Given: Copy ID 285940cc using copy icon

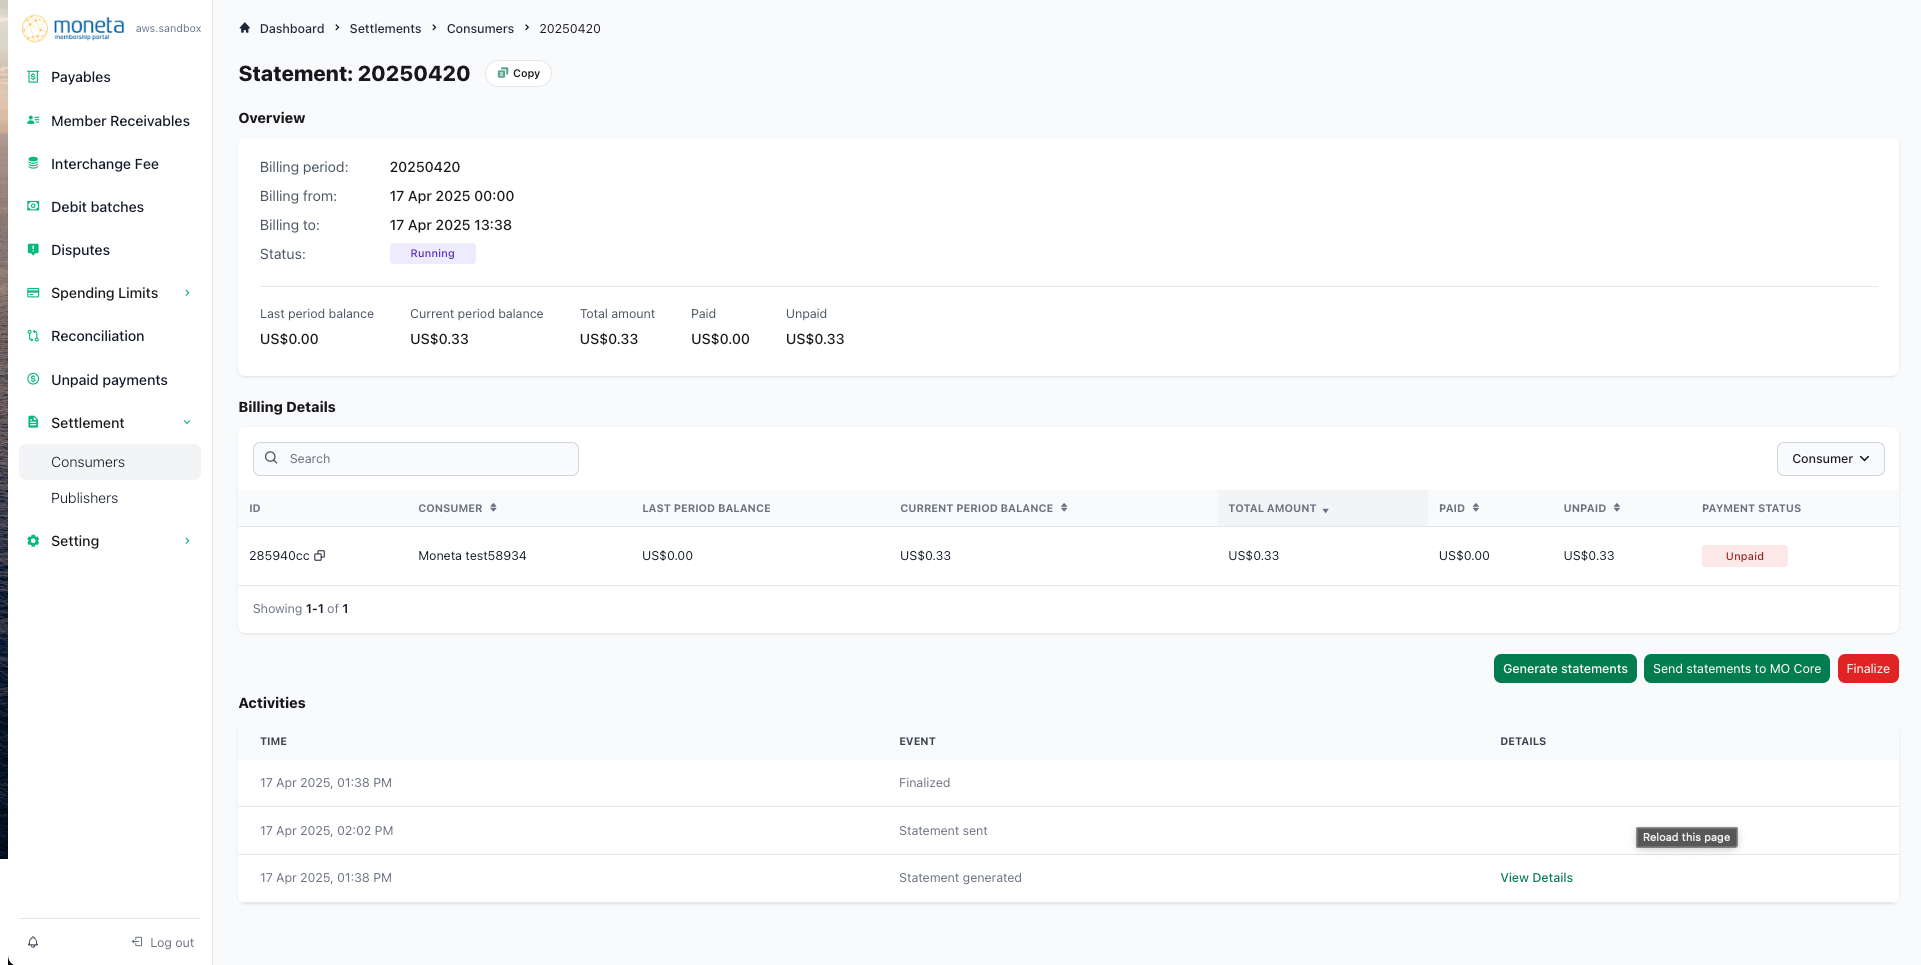Looking at the screenshot, I should (x=320, y=556).
